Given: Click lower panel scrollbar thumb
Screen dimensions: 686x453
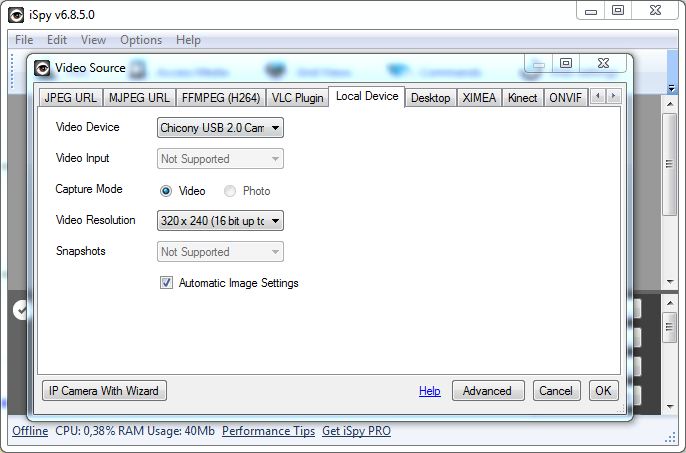Looking at the screenshot, I should 669,327.
